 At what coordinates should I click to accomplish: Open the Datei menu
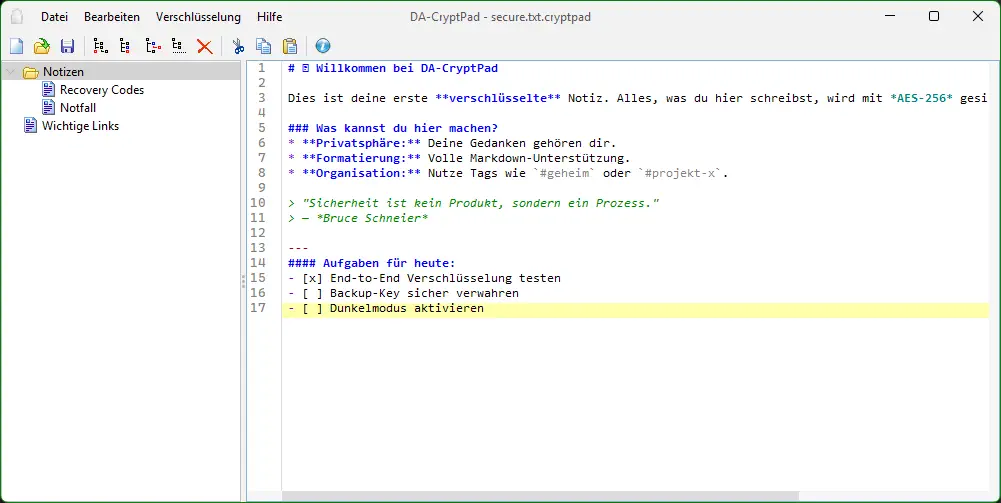(54, 17)
